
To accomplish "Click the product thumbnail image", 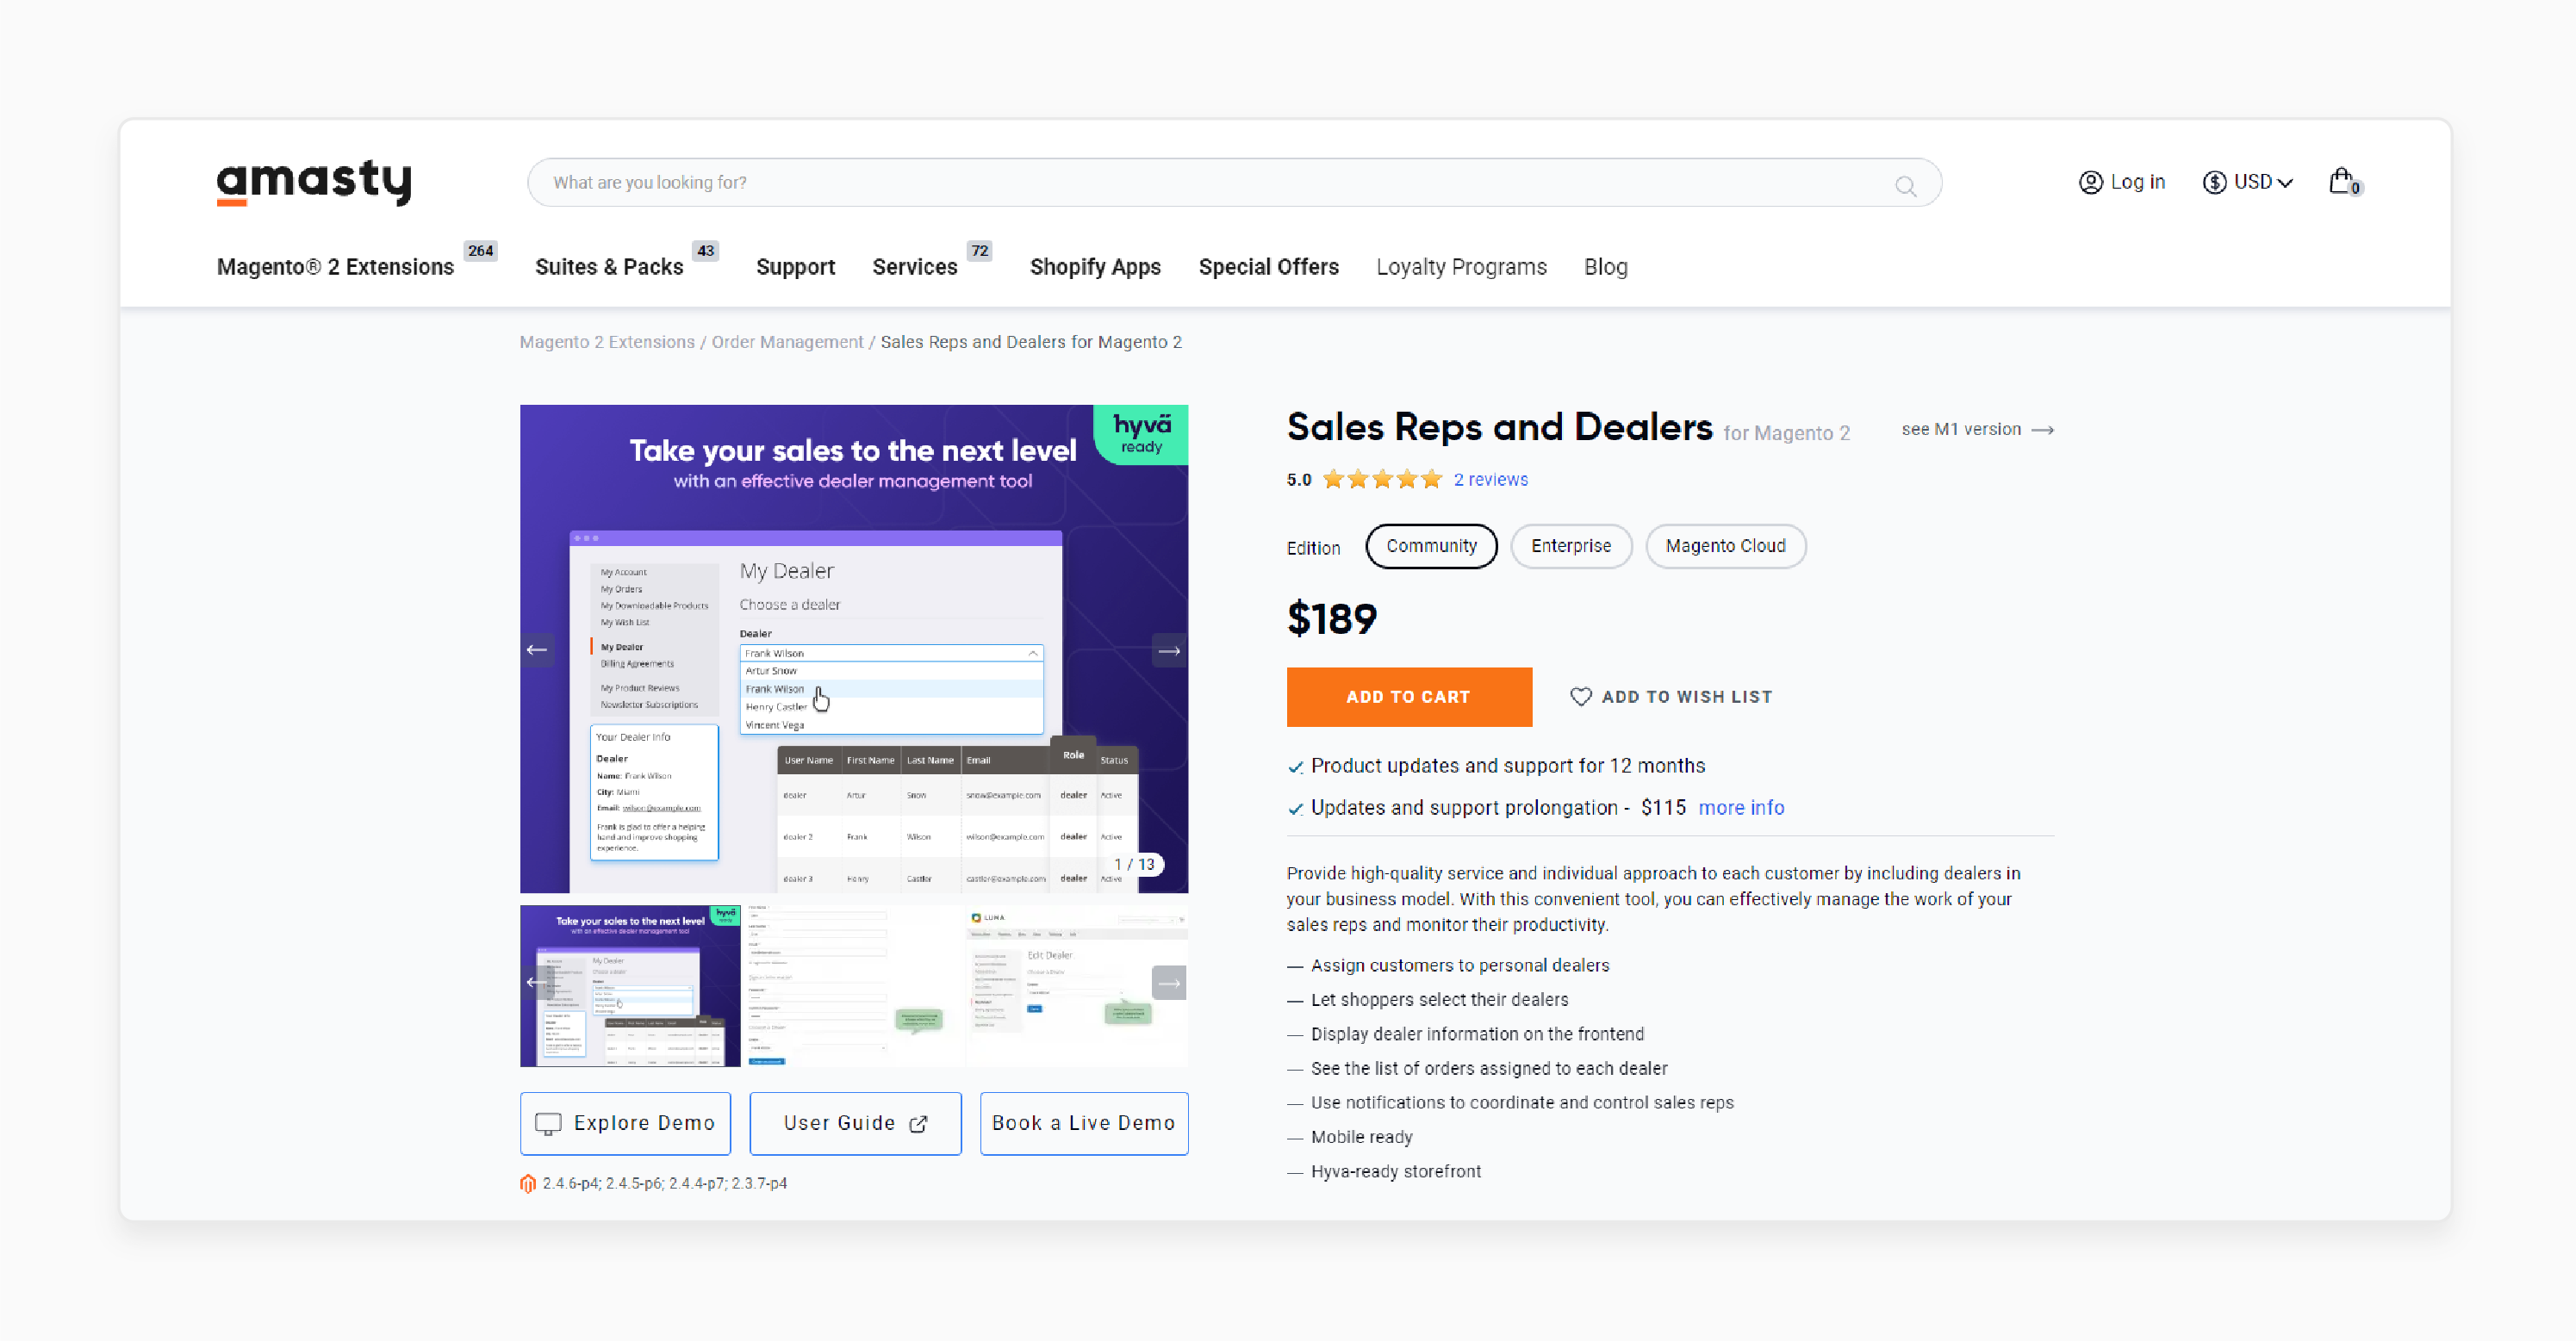I will point(631,986).
